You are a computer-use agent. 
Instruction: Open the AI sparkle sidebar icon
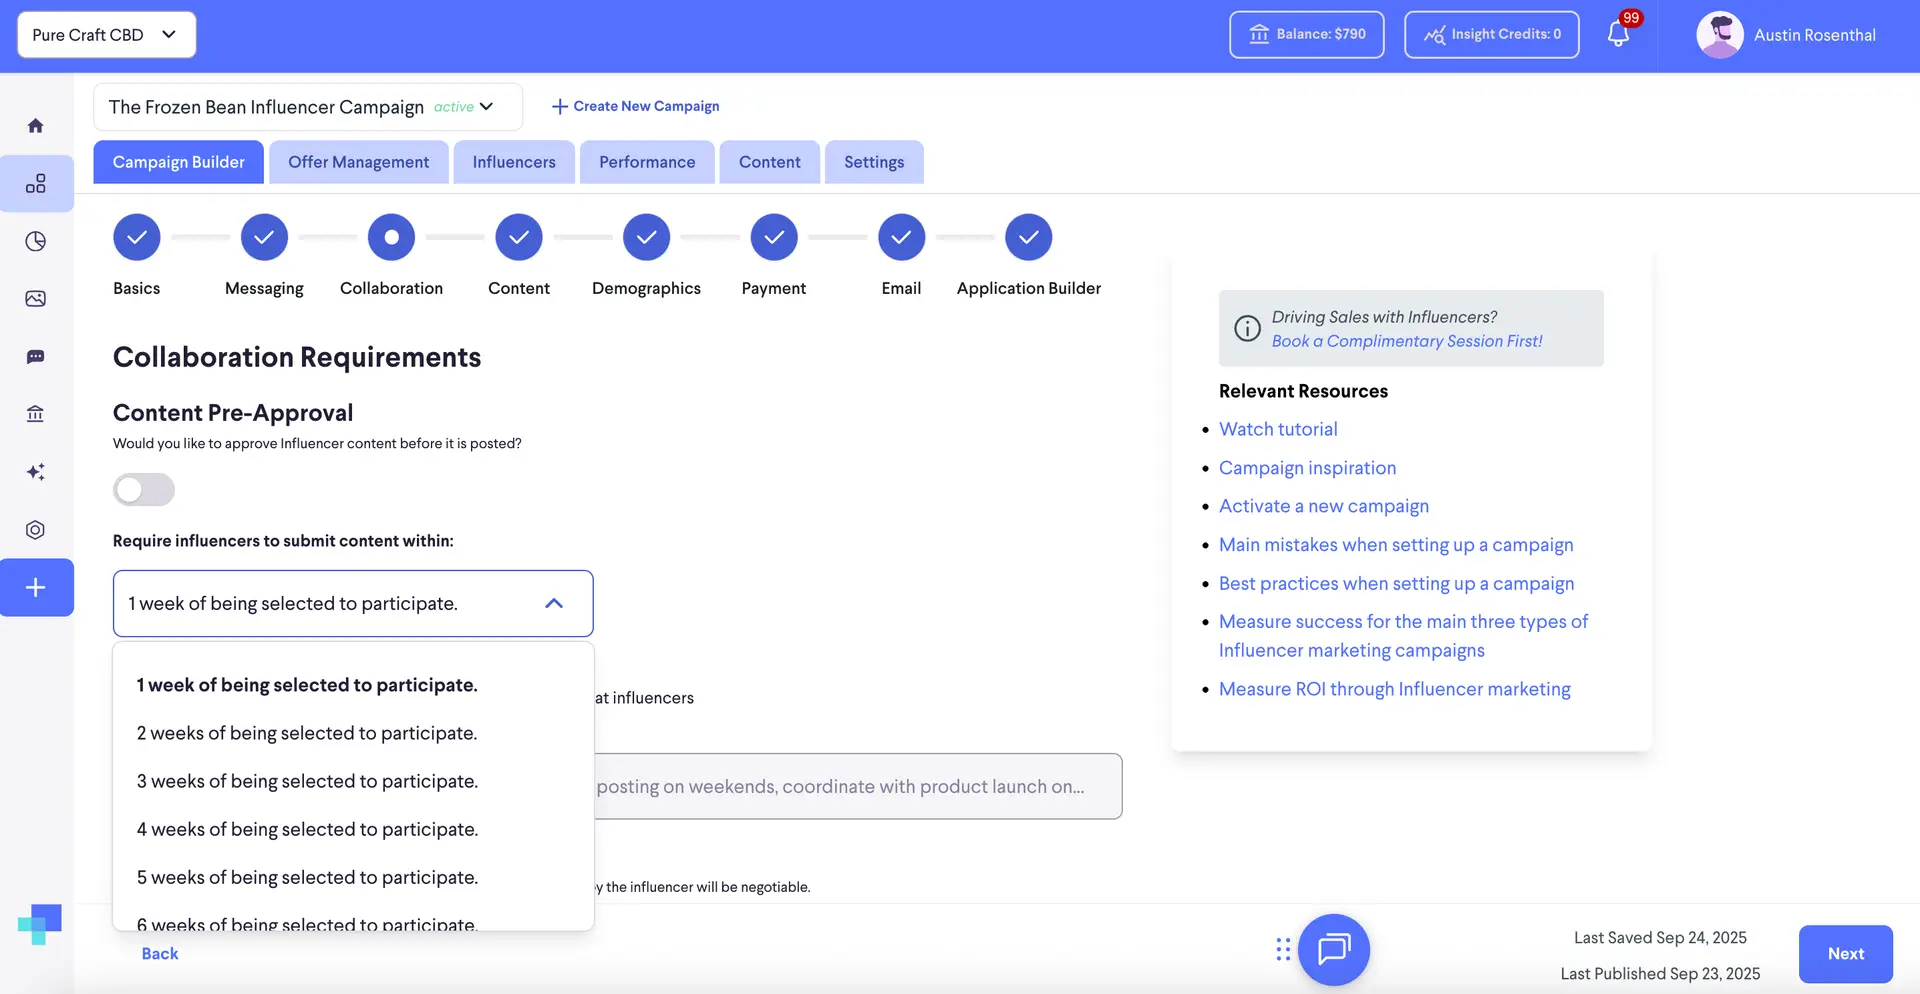click(x=36, y=472)
